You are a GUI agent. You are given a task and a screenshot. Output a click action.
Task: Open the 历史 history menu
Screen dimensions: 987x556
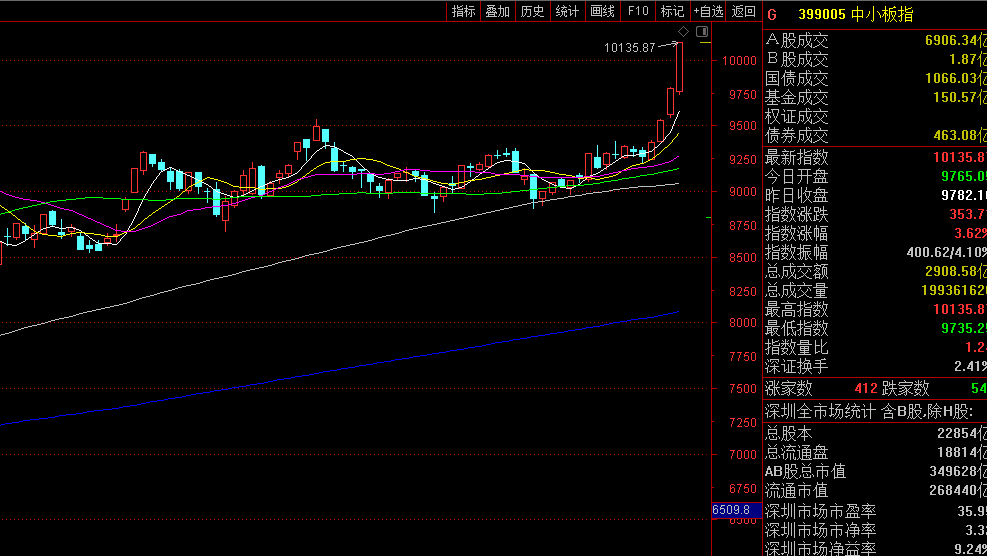(533, 11)
